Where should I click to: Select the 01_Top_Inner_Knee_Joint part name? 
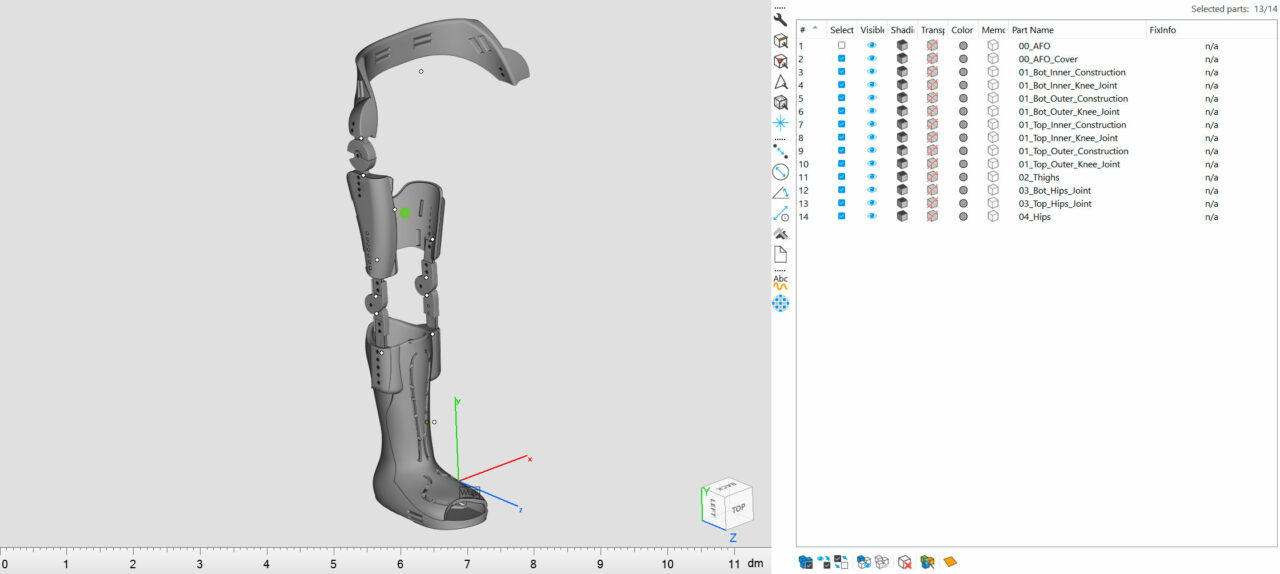(x=1068, y=138)
